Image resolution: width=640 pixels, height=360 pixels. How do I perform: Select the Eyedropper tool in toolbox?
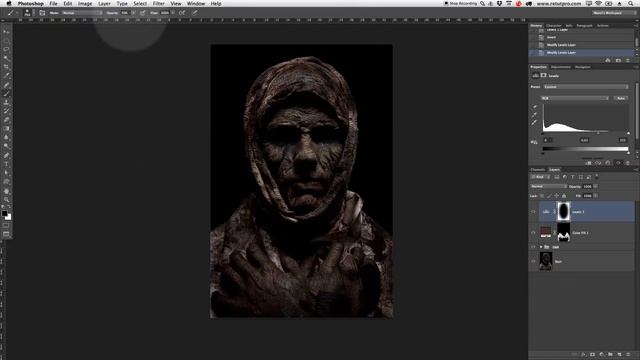pyautogui.click(x=6, y=76)
